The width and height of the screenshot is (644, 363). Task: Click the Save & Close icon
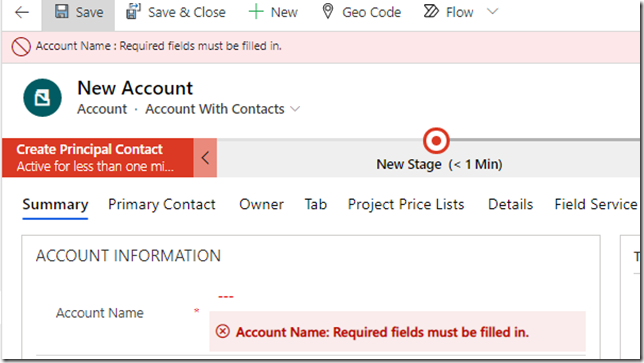point(133,11)
